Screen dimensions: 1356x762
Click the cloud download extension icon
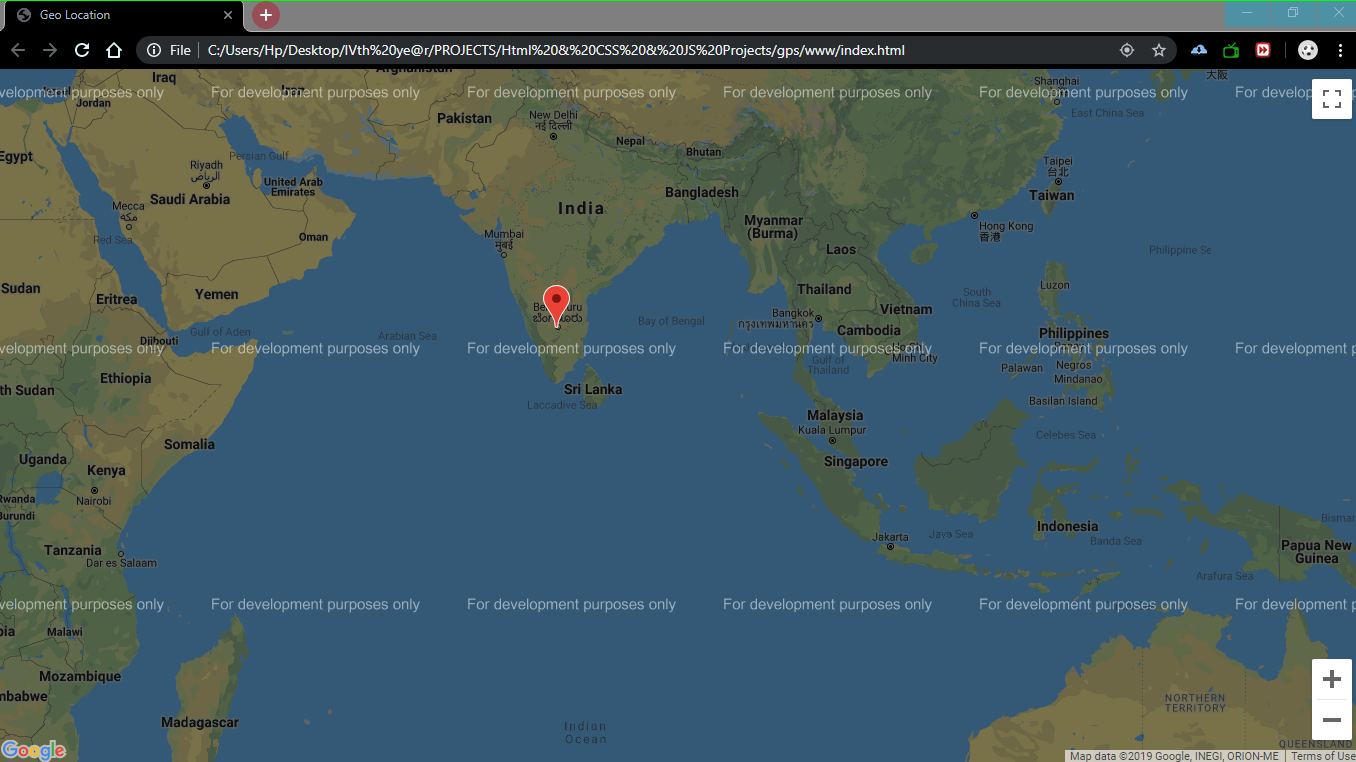[x=1199, y=50]
